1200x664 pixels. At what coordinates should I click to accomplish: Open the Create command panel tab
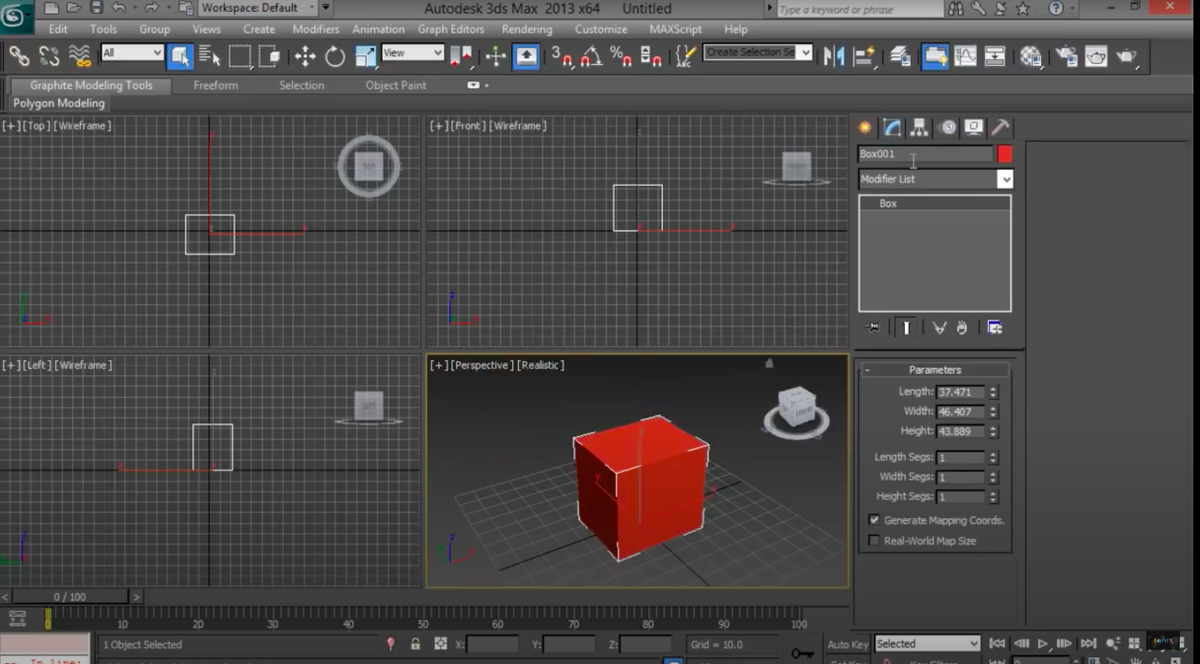866,127
